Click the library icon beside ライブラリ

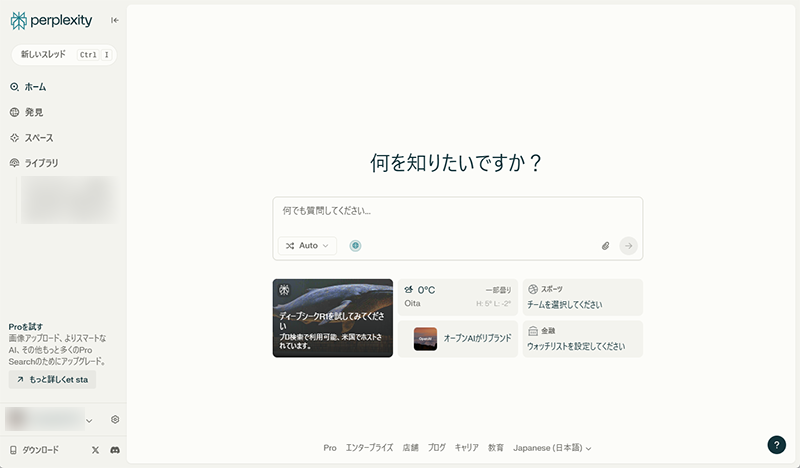[14, 163]
